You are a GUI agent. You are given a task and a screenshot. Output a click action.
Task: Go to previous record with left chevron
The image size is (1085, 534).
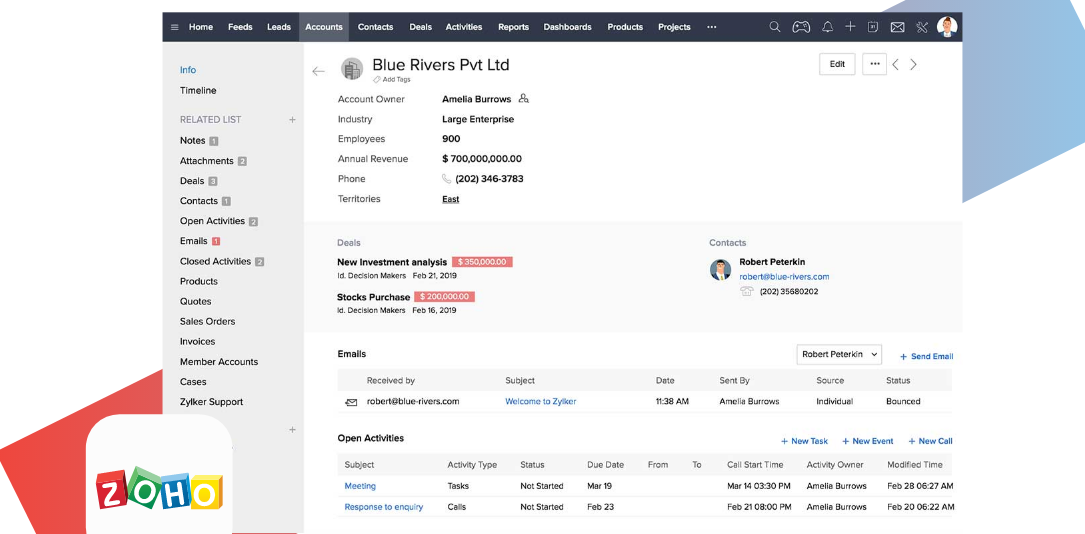pyautogui.click(x=895, y=64)
